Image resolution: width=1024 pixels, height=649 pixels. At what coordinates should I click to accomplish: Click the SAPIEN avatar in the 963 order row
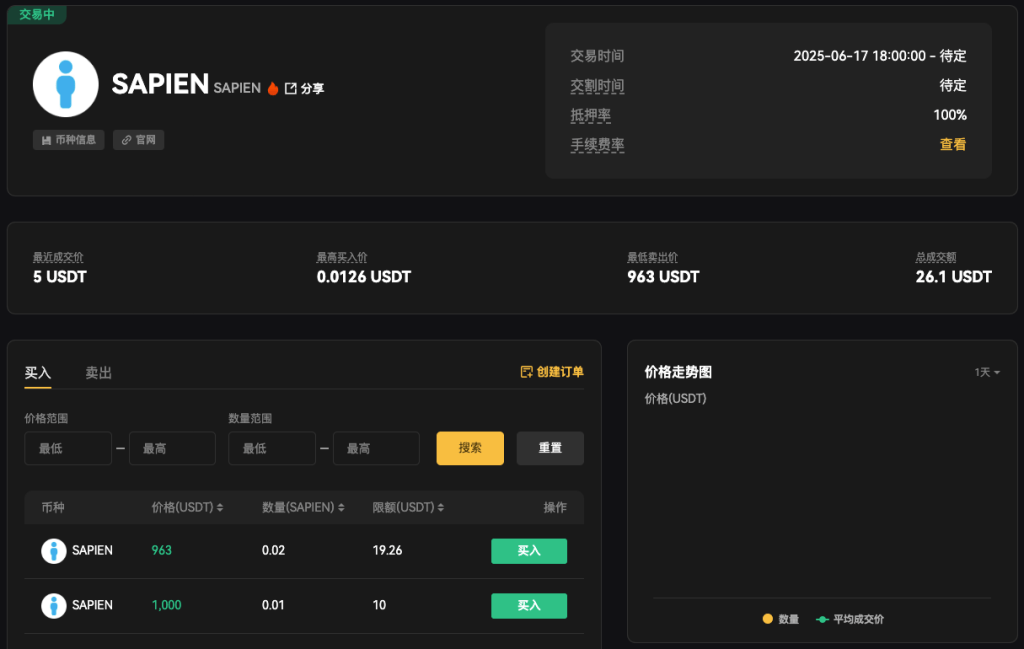(x=53, y=551)
